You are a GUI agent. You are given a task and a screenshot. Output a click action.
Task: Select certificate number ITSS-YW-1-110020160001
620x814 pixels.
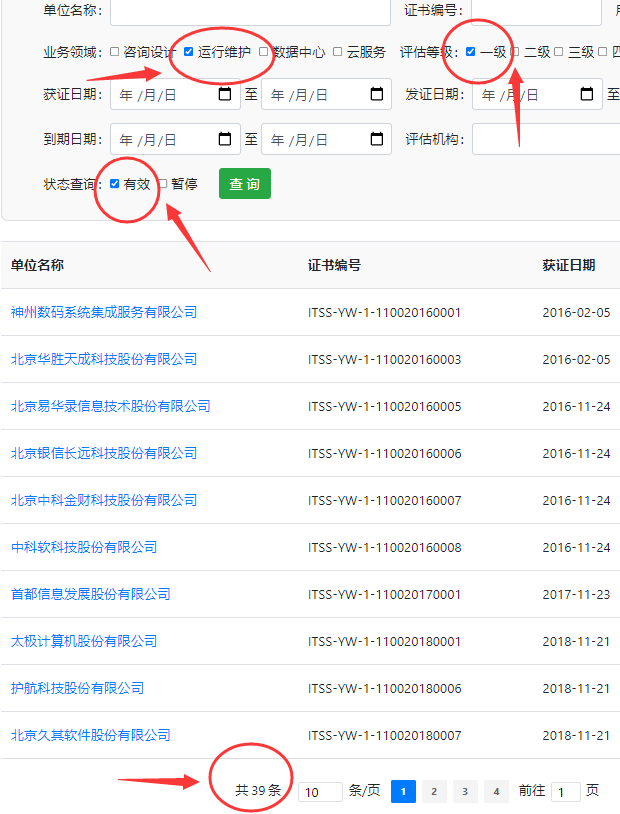coord(384,313)
